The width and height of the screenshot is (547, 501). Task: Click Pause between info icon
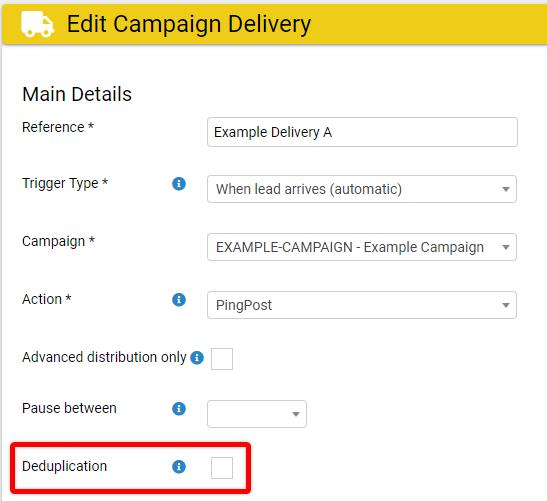coord(179,409)
